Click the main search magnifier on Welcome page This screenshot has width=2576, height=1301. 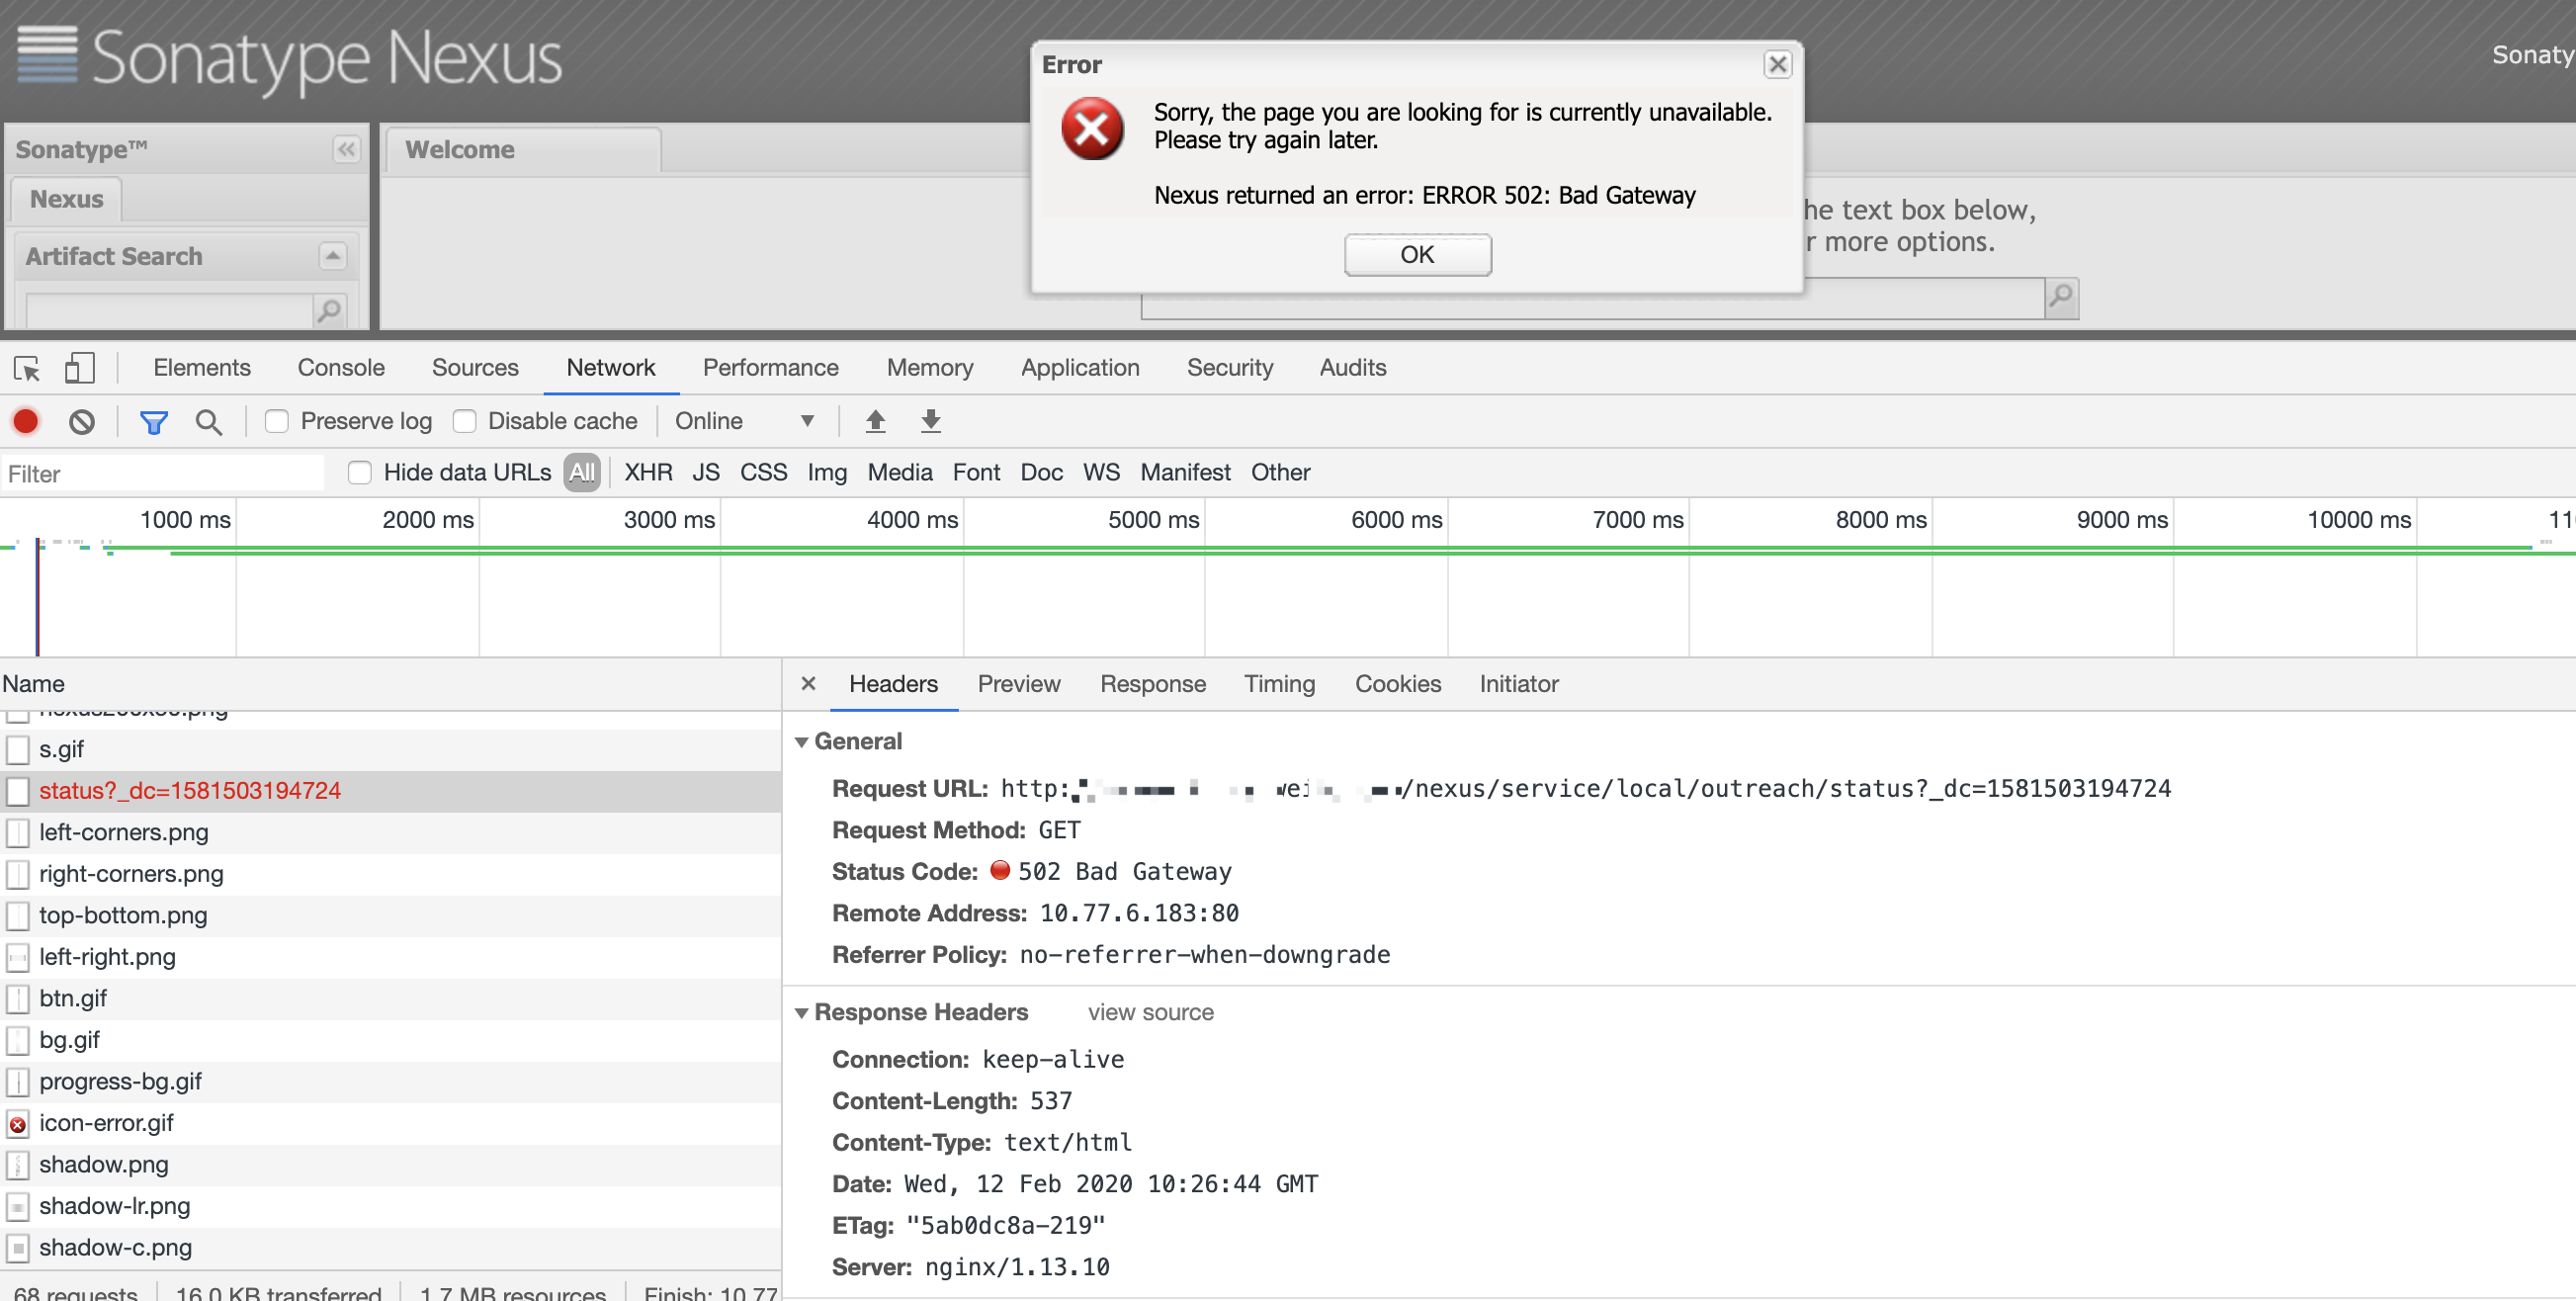point(2061,297)
